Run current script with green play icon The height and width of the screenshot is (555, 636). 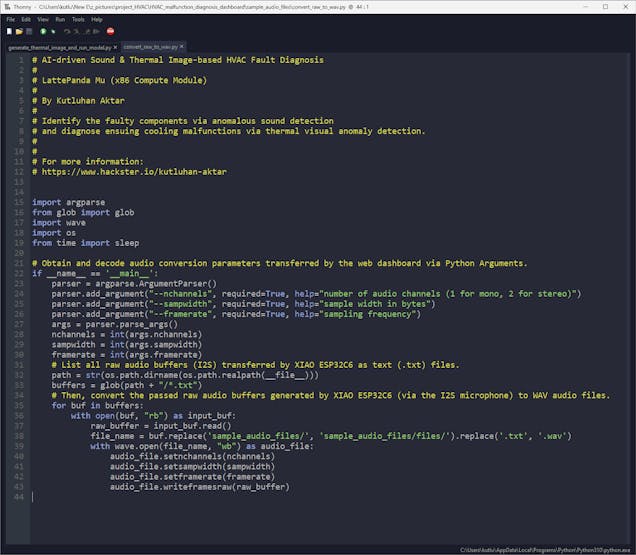42,31
